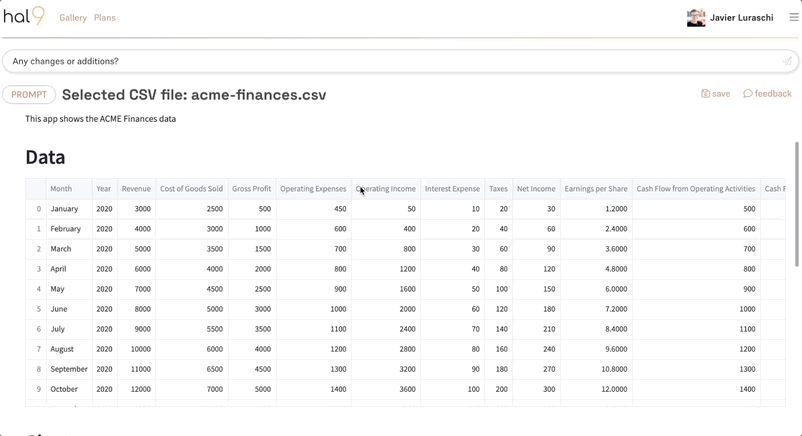Click the send arrow icon in prompt box

tap(787, 61)
